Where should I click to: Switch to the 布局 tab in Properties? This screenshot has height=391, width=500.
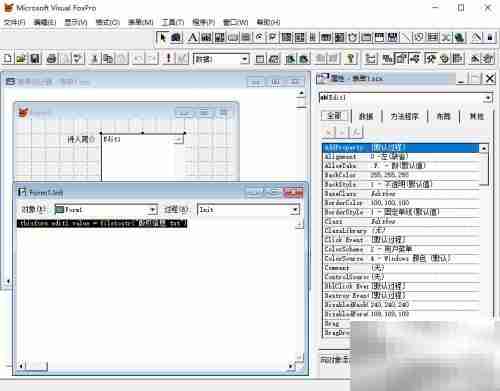[444, 116]
